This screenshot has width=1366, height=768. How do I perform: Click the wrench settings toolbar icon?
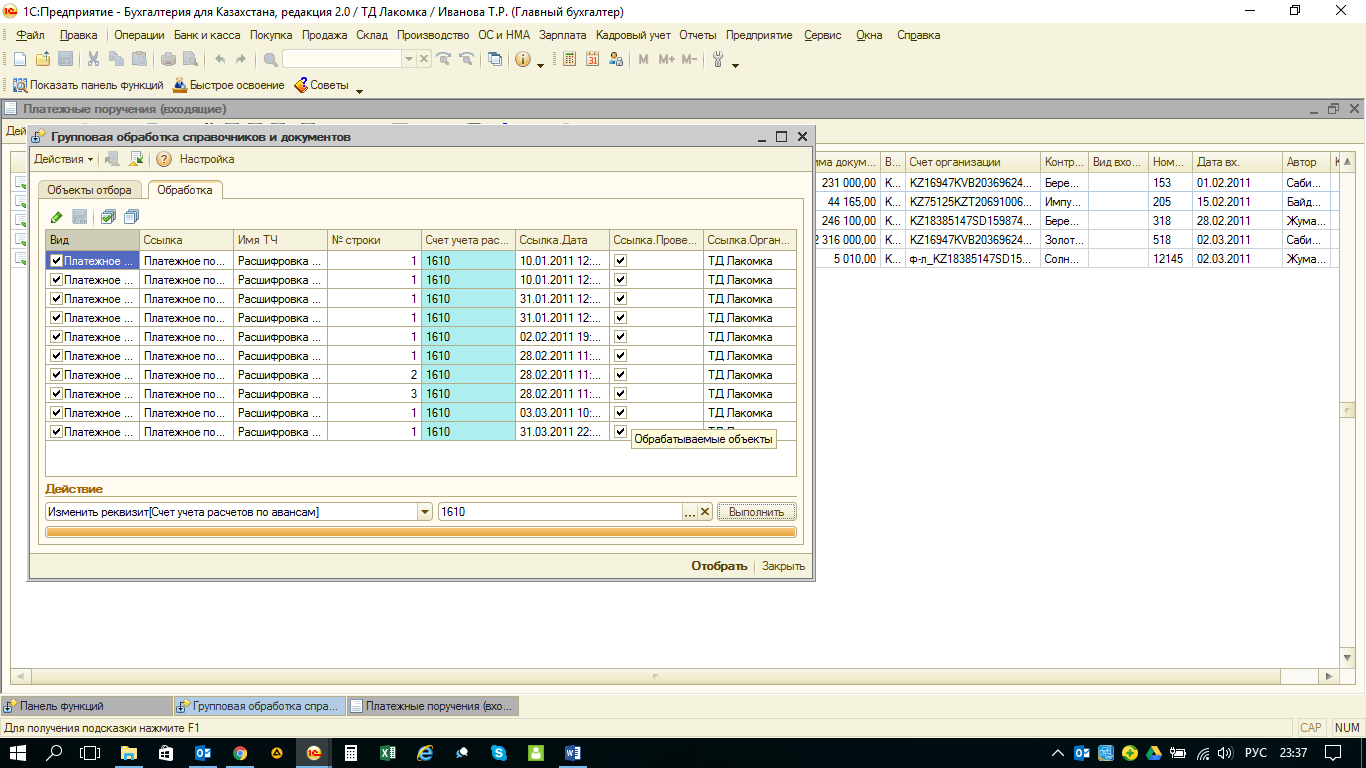pos(718,59)
